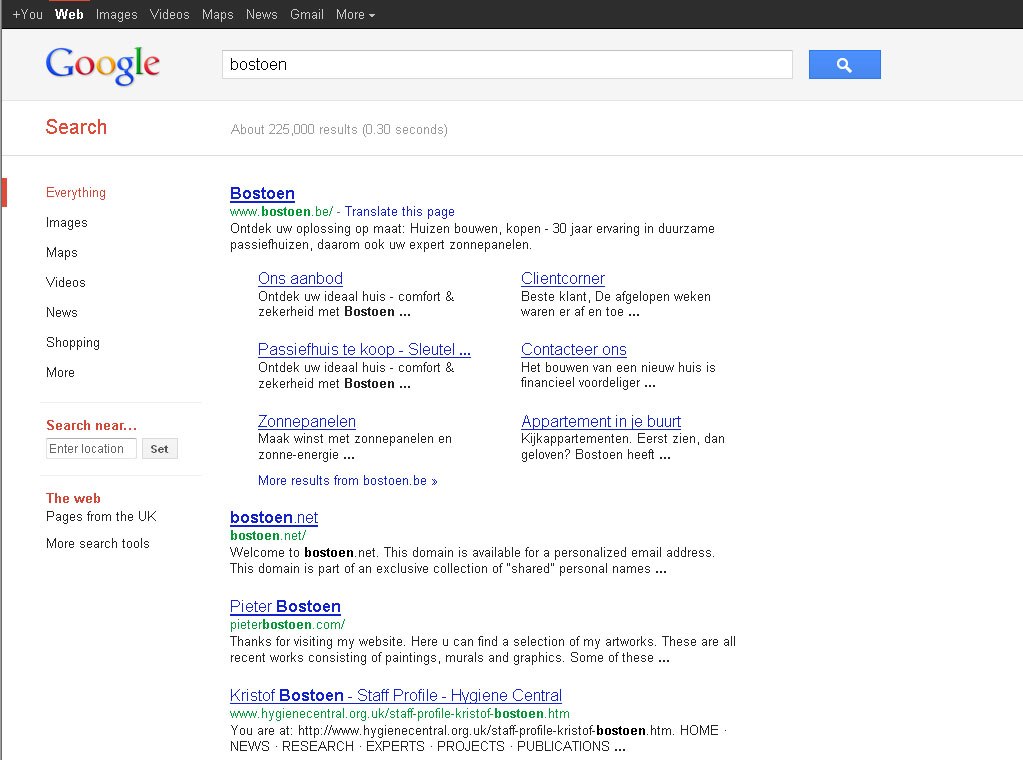This screenshot has height=760, width=1023.
Task: Open News in the top navigation bar
Action: click(x=262, y=14)
